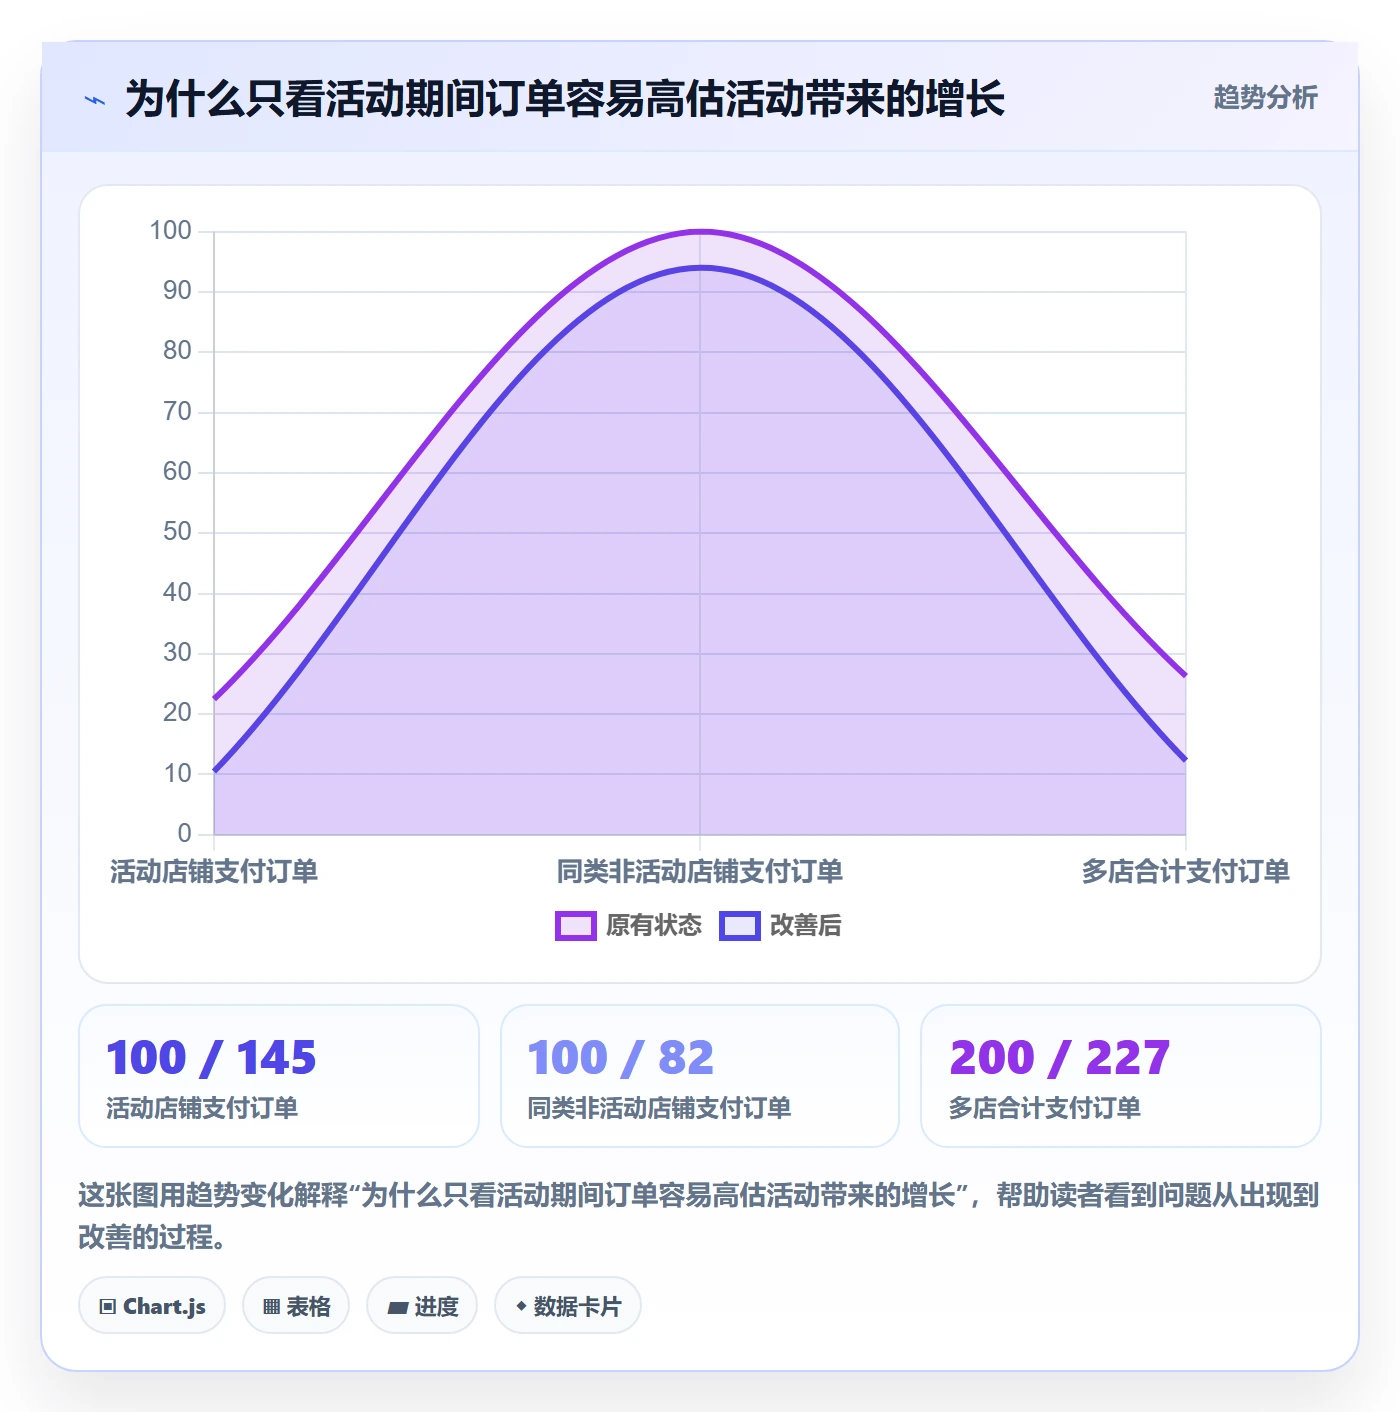Click the 多店合计支付订单 caption under 200 / 227
The image size is (1400, 1412).
coord(1044,1108)
